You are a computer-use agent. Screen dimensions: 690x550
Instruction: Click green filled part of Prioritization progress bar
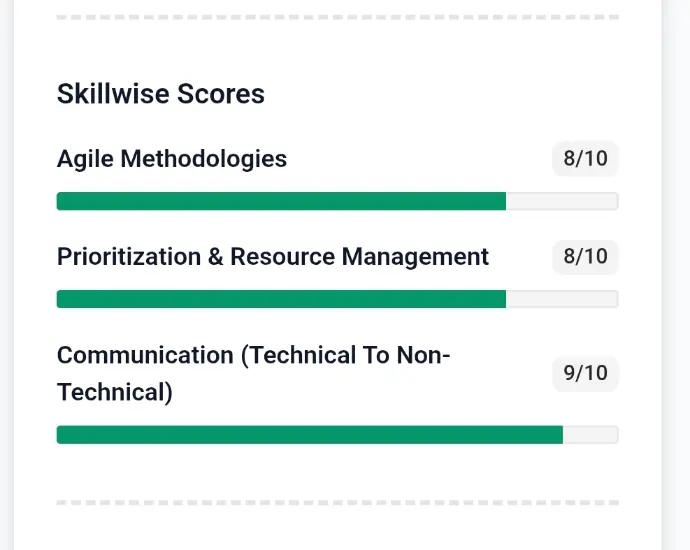[x=281, y=299]
